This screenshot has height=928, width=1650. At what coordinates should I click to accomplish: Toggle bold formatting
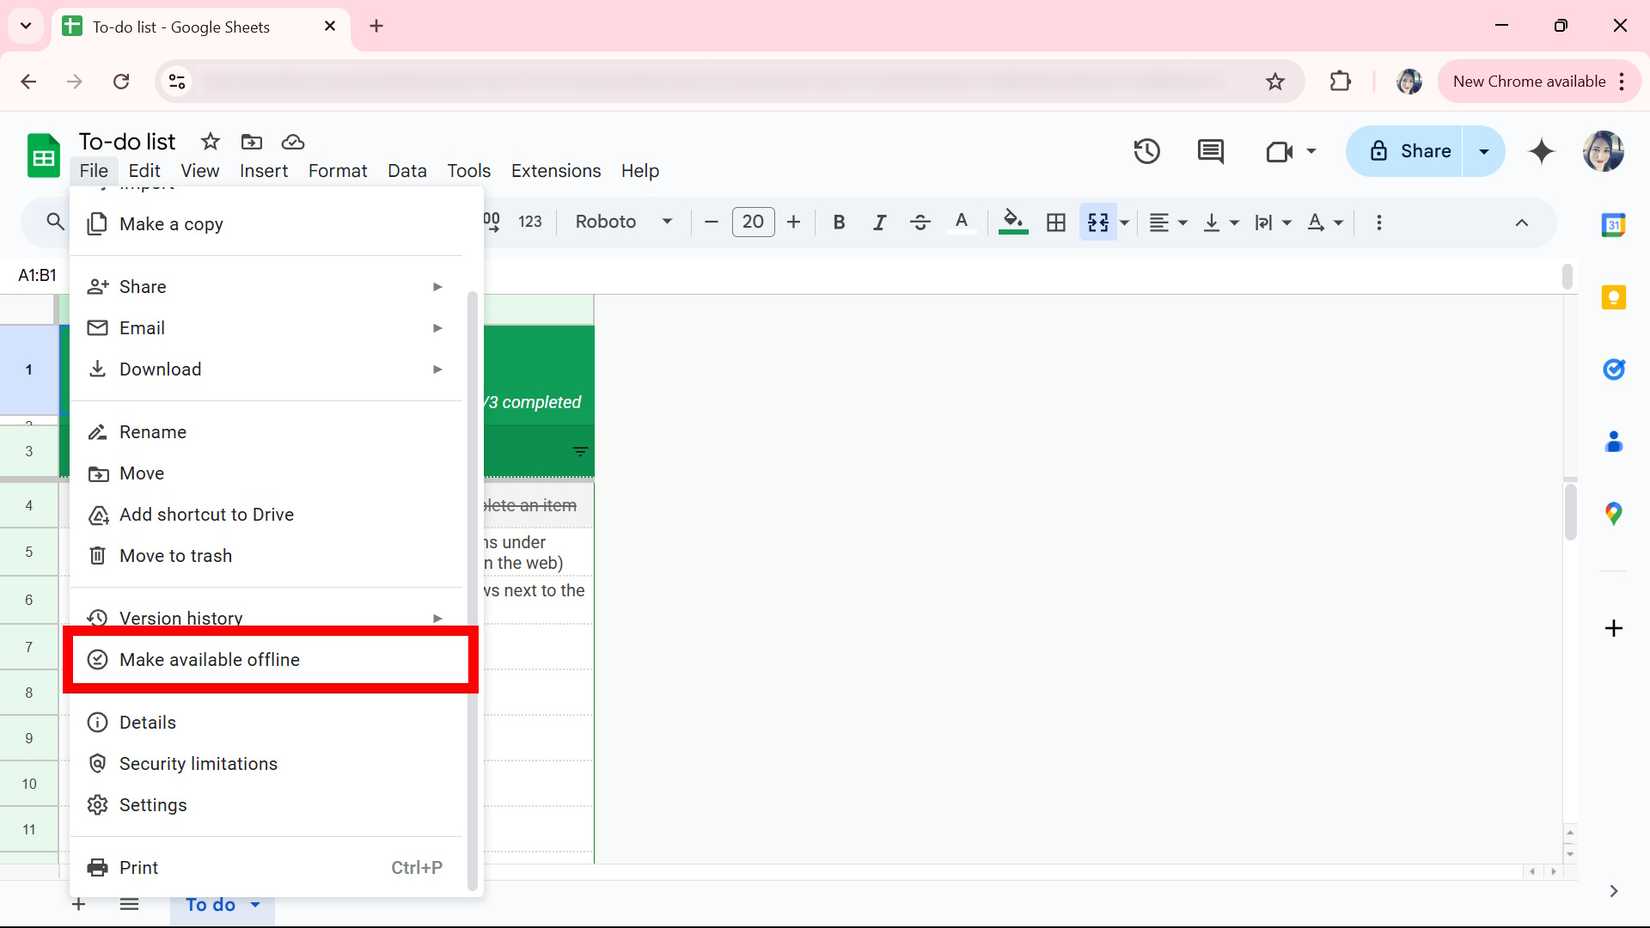(839, 222)
